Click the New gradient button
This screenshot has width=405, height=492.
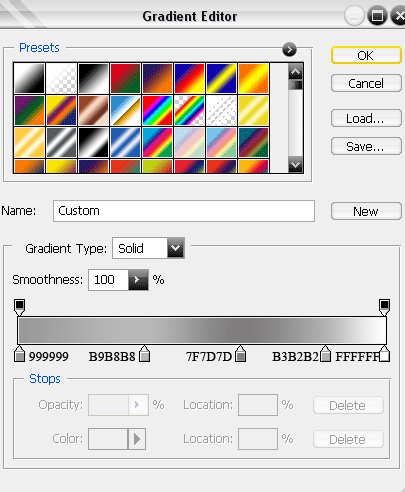click(366, 211)
